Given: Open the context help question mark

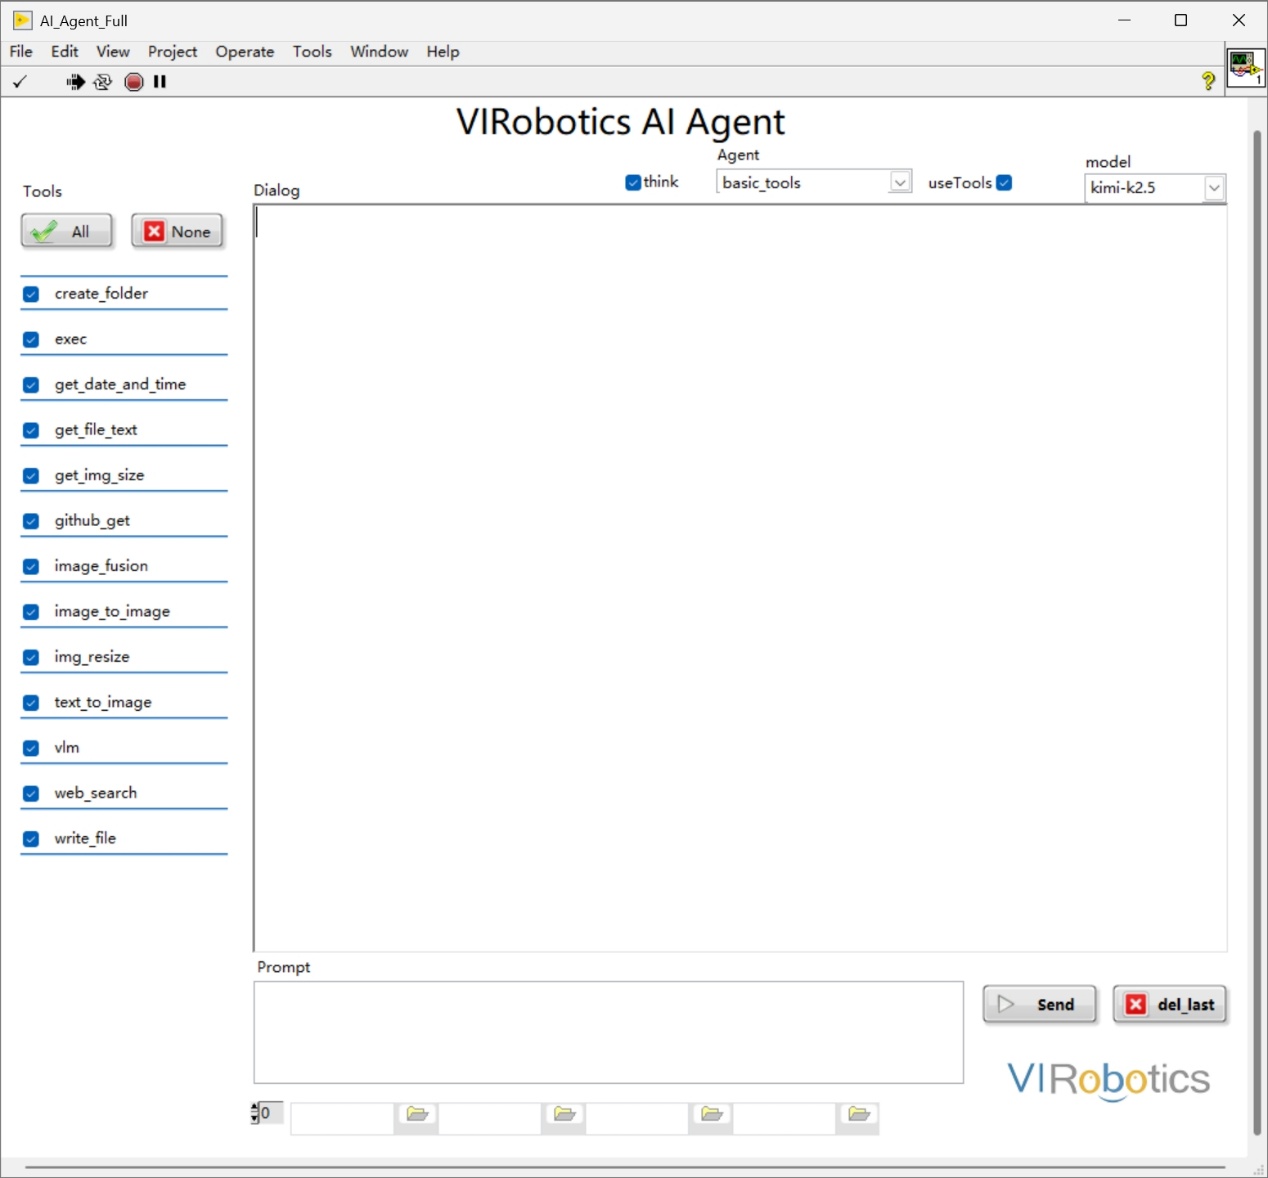Looking at the screenshot, I should 1208,82.
